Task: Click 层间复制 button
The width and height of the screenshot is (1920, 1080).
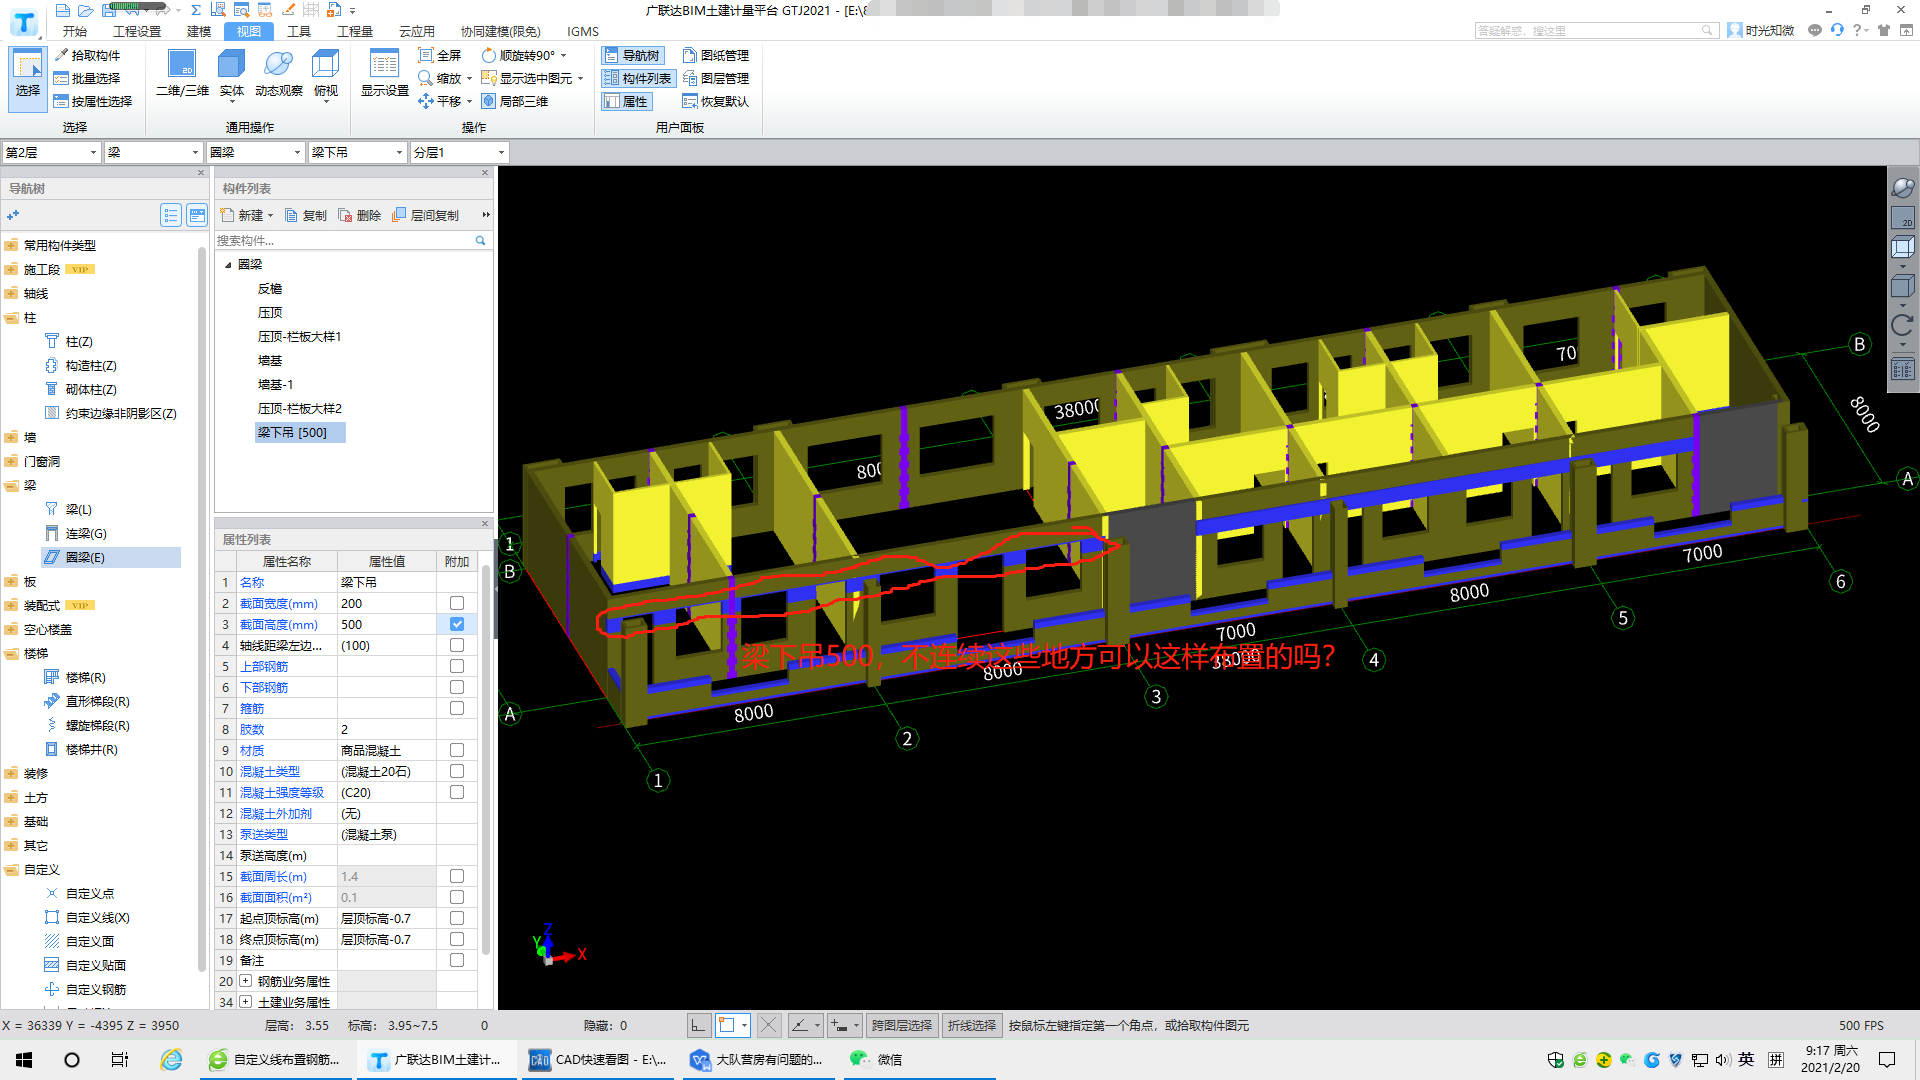Action: click(x=426, y=215)
